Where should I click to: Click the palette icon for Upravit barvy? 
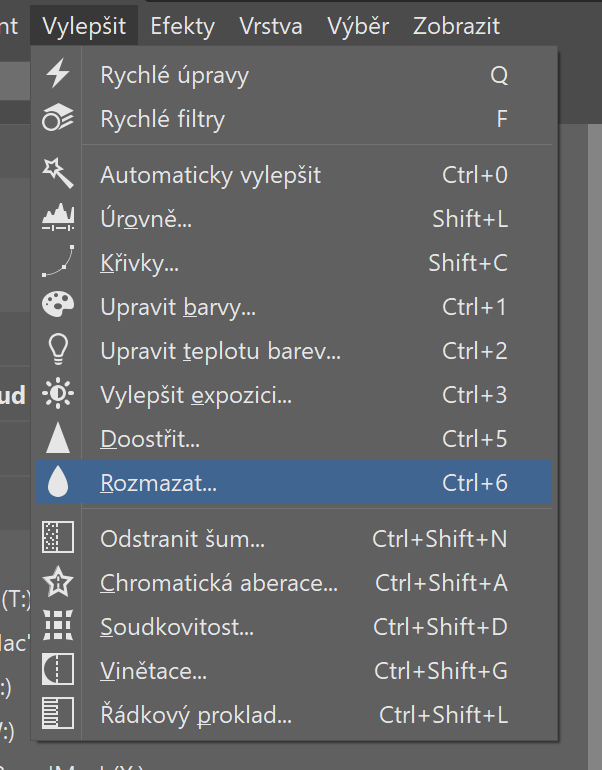click(59, 307)
